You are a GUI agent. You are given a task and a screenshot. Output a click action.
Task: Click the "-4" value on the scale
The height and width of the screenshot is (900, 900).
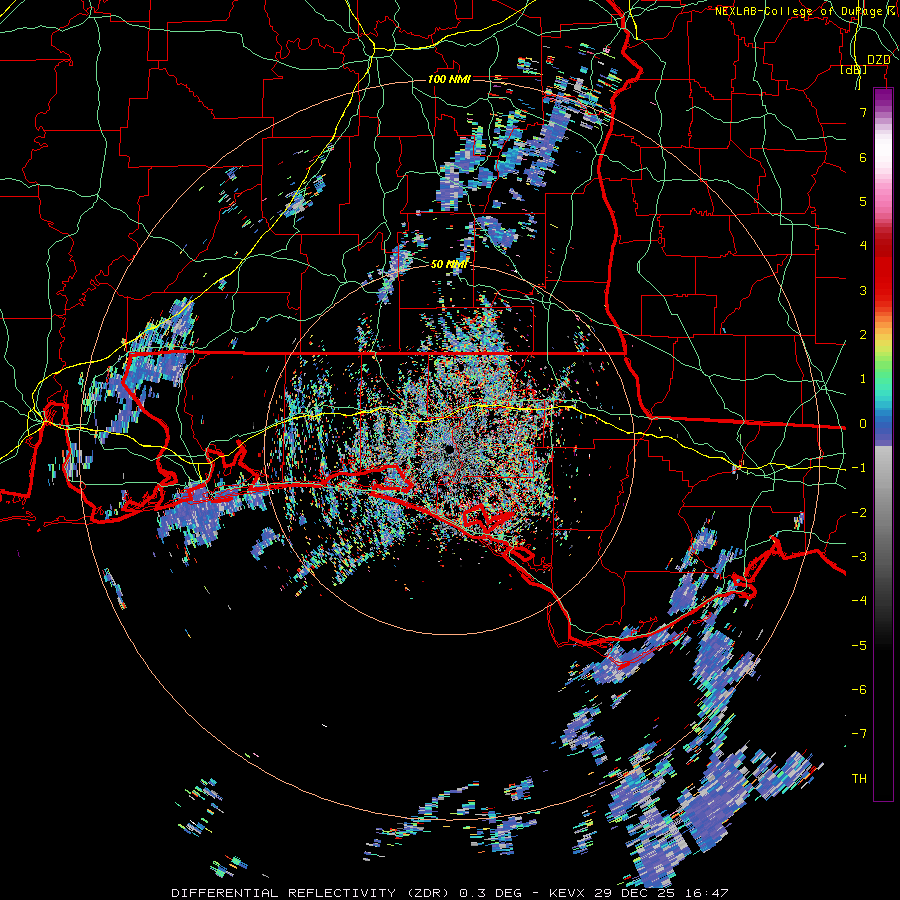pyautogui.click(x=859, y=601)
